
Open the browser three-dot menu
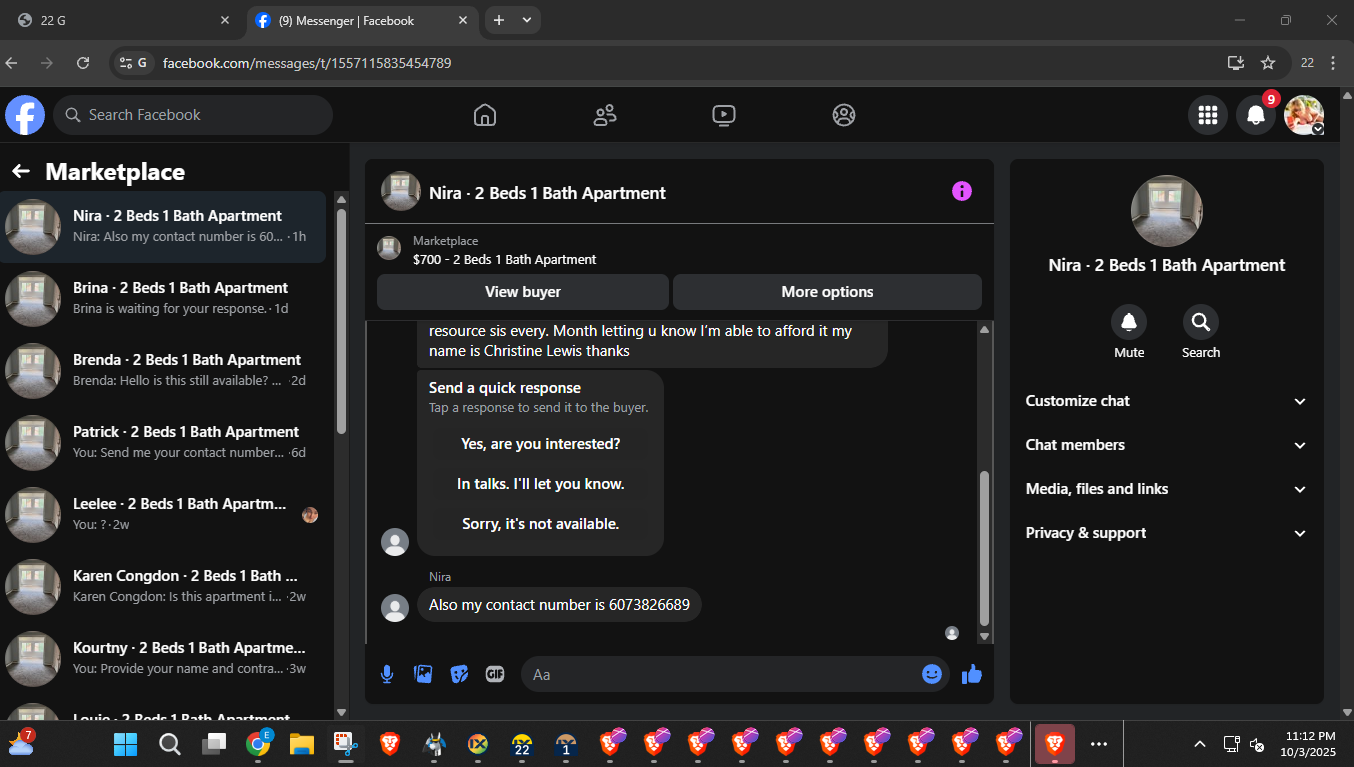point(1334,63)
